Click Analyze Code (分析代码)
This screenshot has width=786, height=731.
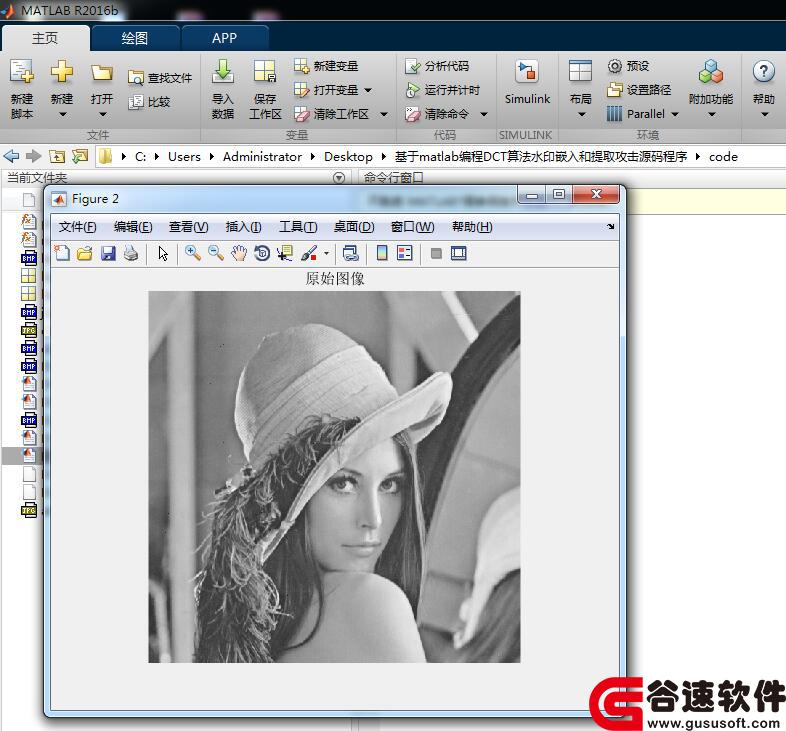[437, 66]
